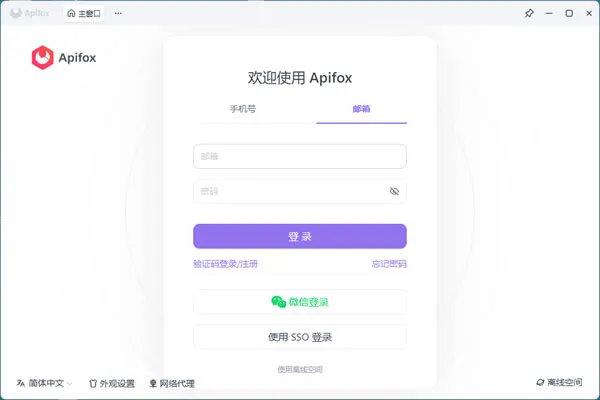Open 网络代理 network proxy settings
This screenshot has width=600, height=400.
point(172,384)
